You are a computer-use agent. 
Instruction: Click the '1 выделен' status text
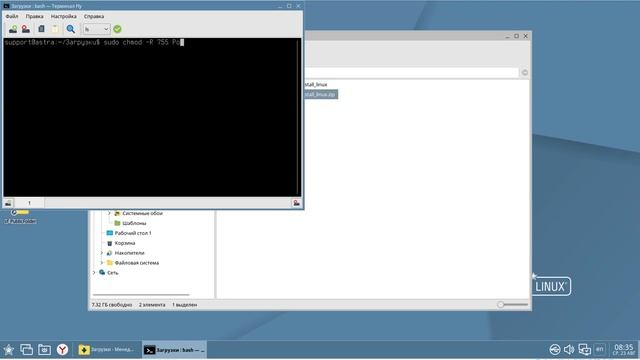[184, 305]
